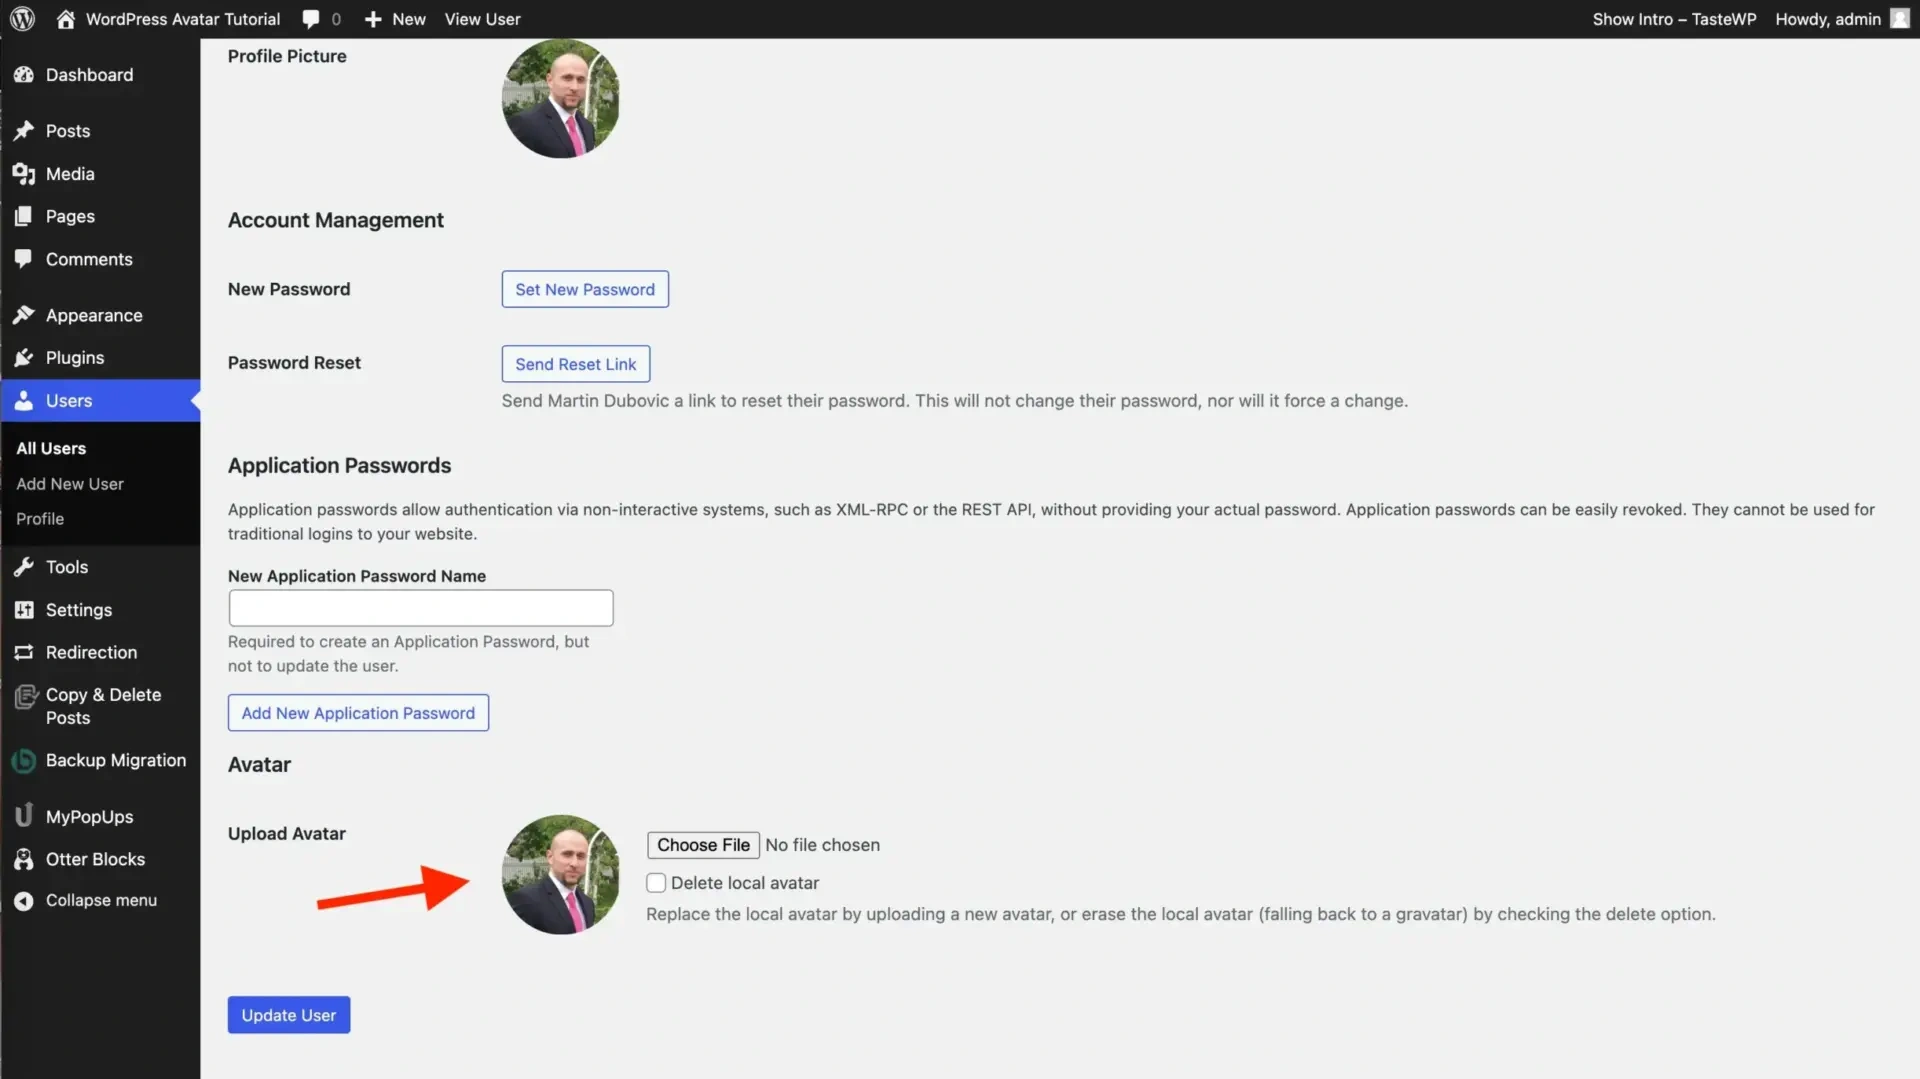
Task: Go to the Profile submenu item
Action: [40, 519]
